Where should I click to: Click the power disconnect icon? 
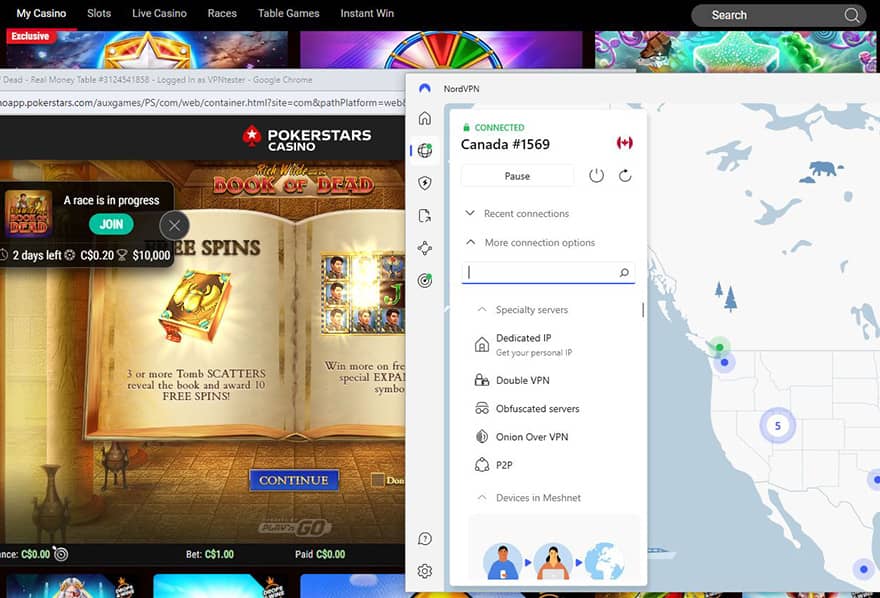pyautogui.click(x=596, y=176)
